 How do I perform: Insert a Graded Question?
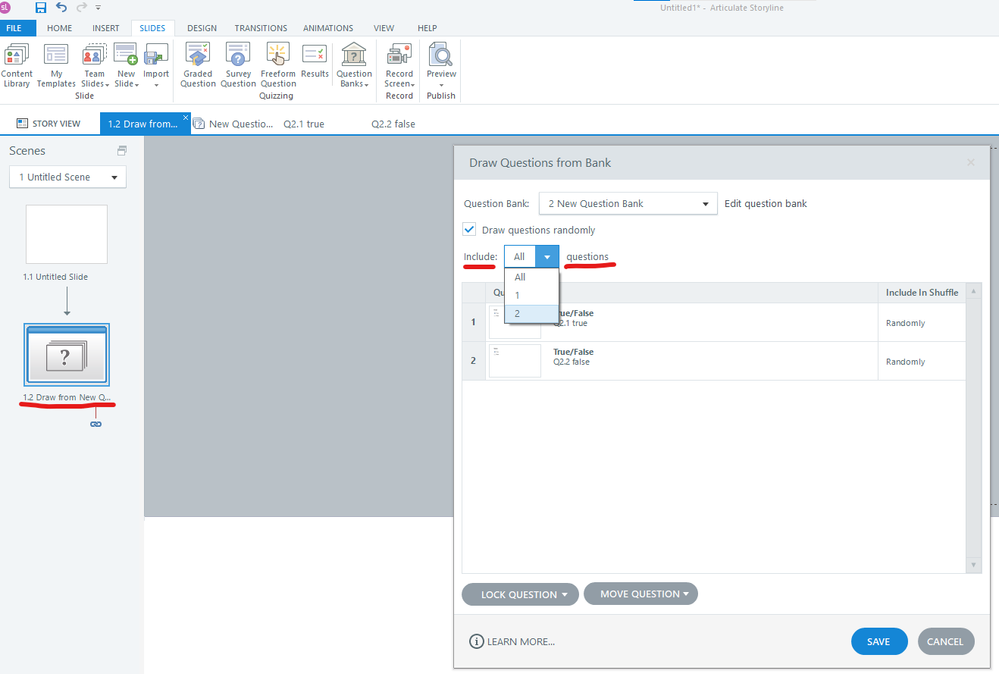[198, 65]
